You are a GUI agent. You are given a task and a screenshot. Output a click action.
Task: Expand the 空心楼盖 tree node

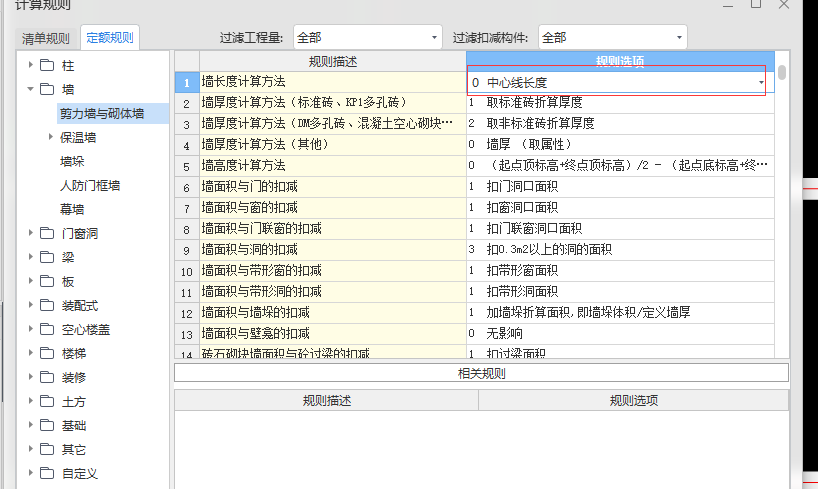[30, 329]
